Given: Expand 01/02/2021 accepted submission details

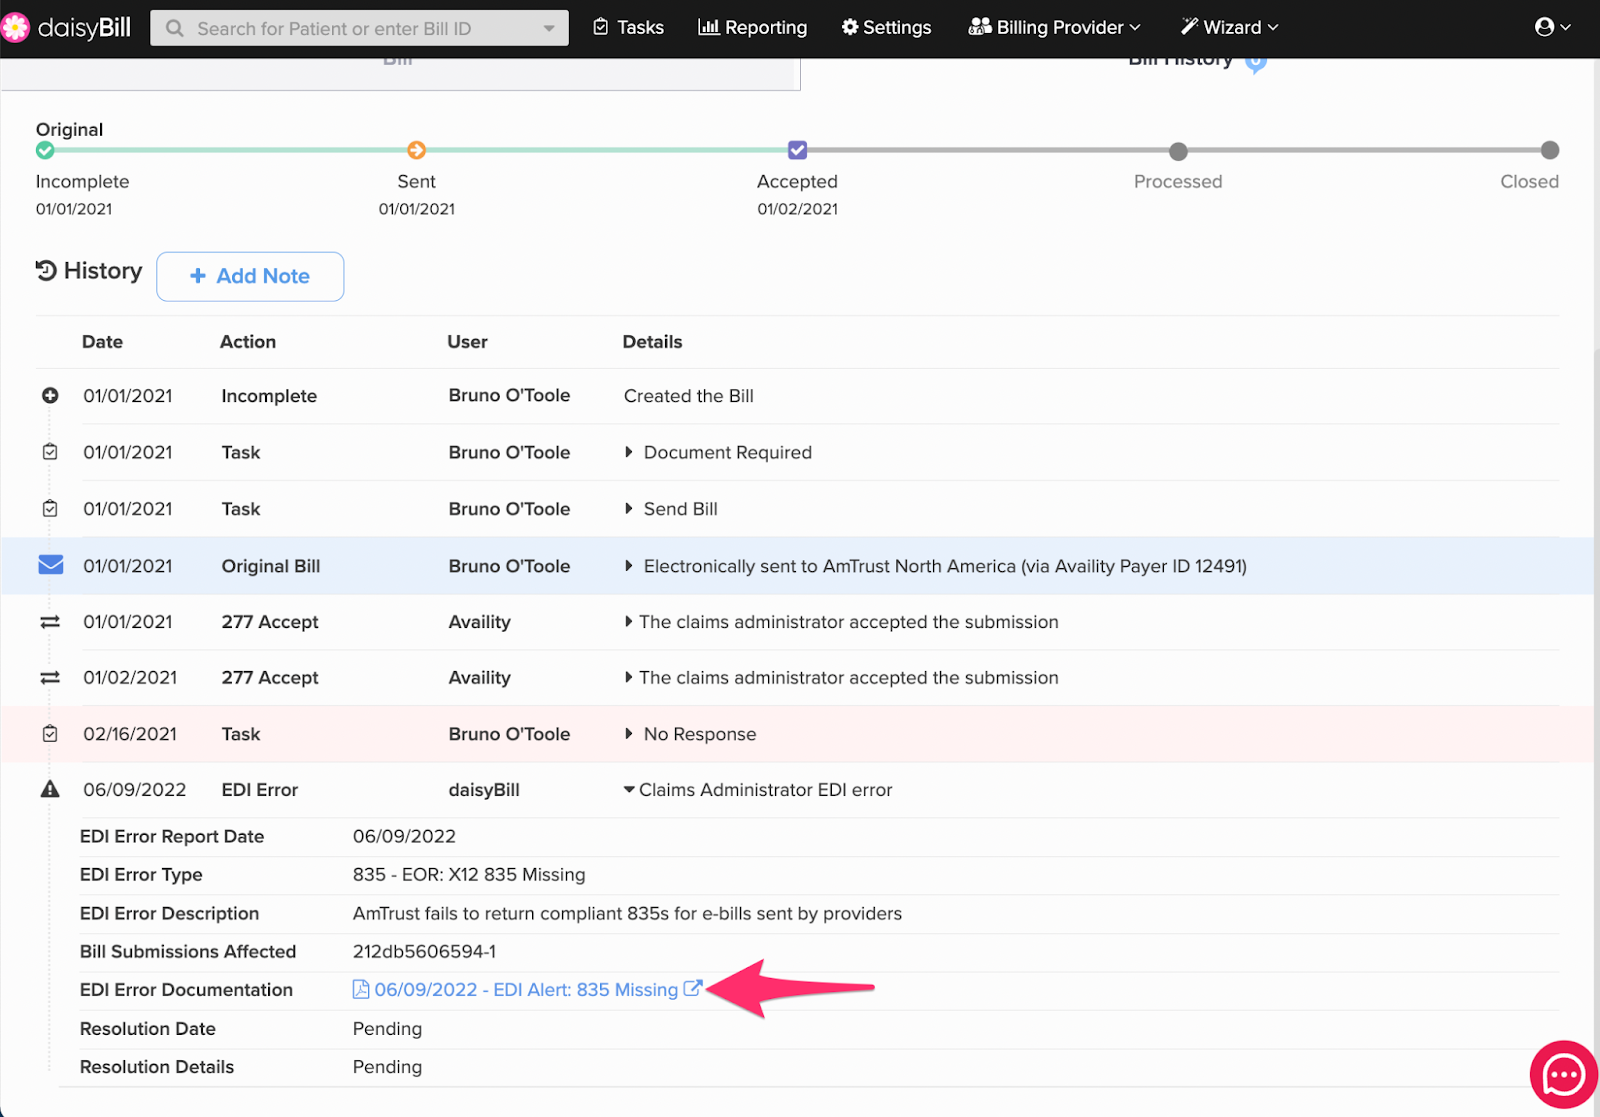Looking at the screenshot, I should click(x=629, y=678).
